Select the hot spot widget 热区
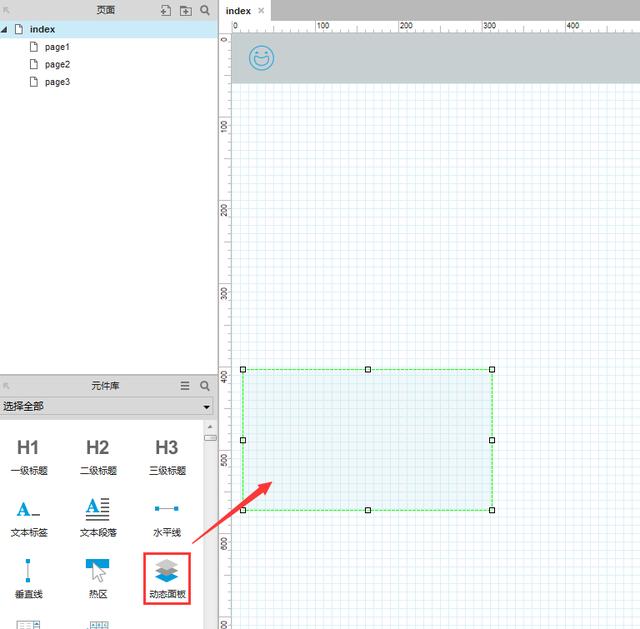Screen dimensions: 640x629 [x=98, y=579]
